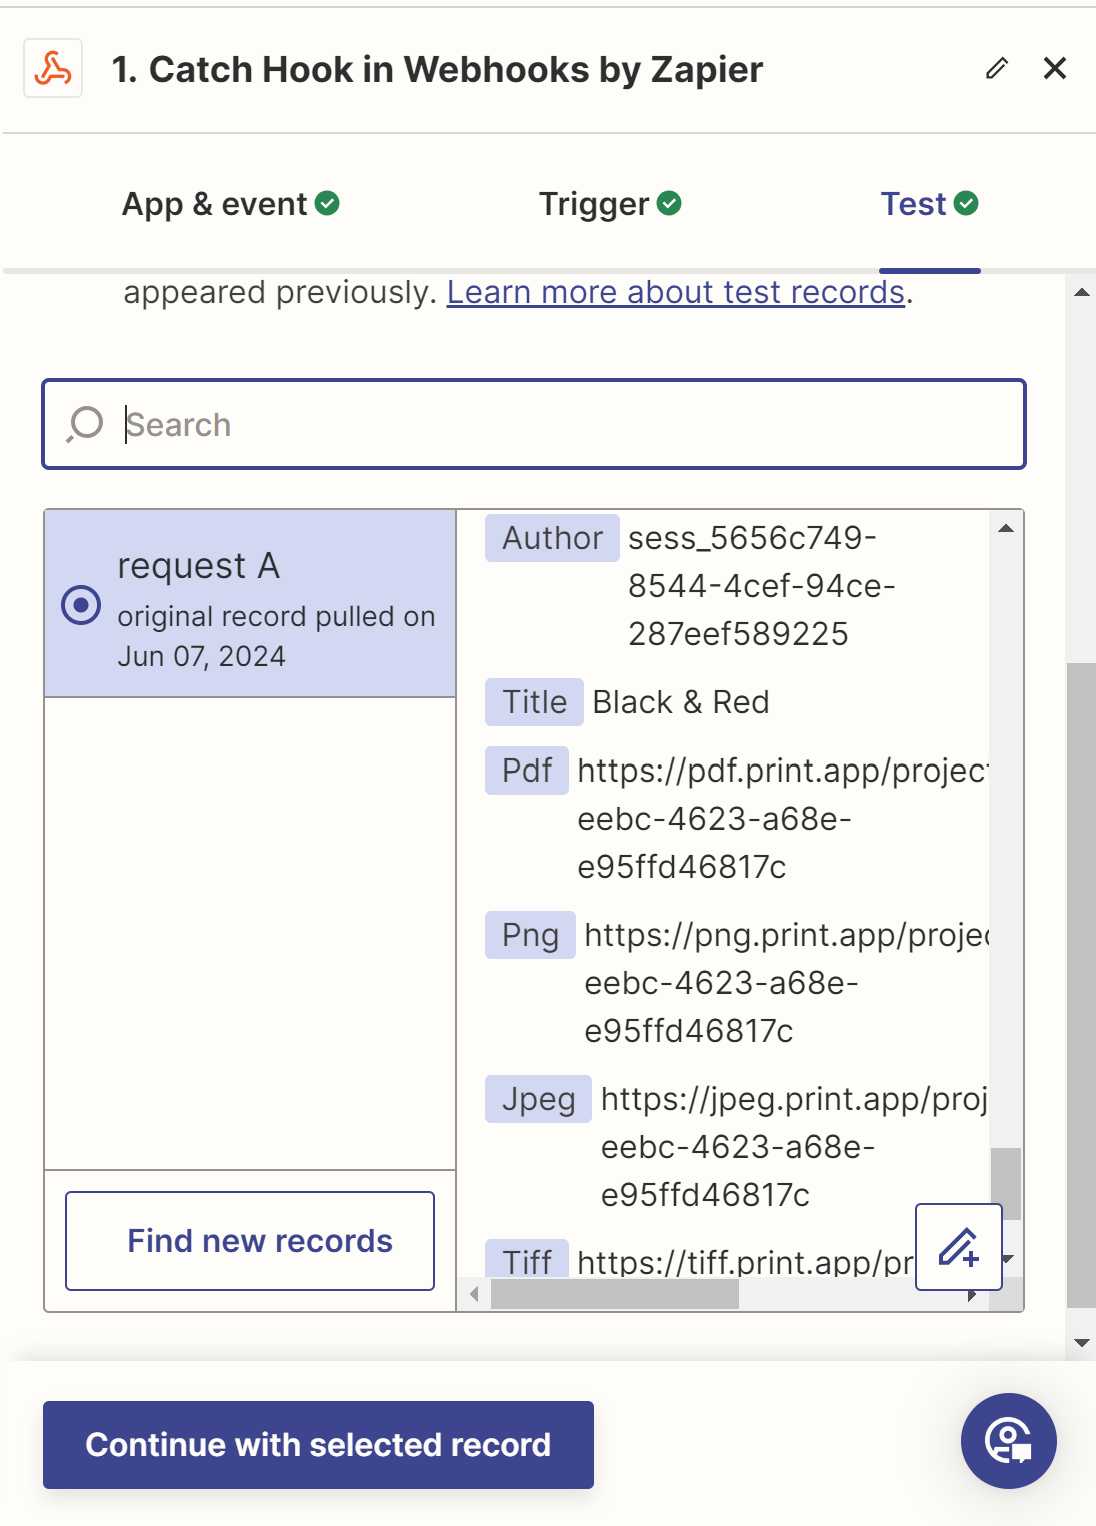
Task: Click the Webhooks by Zapier app icon
Action: [x=53, y=69]
